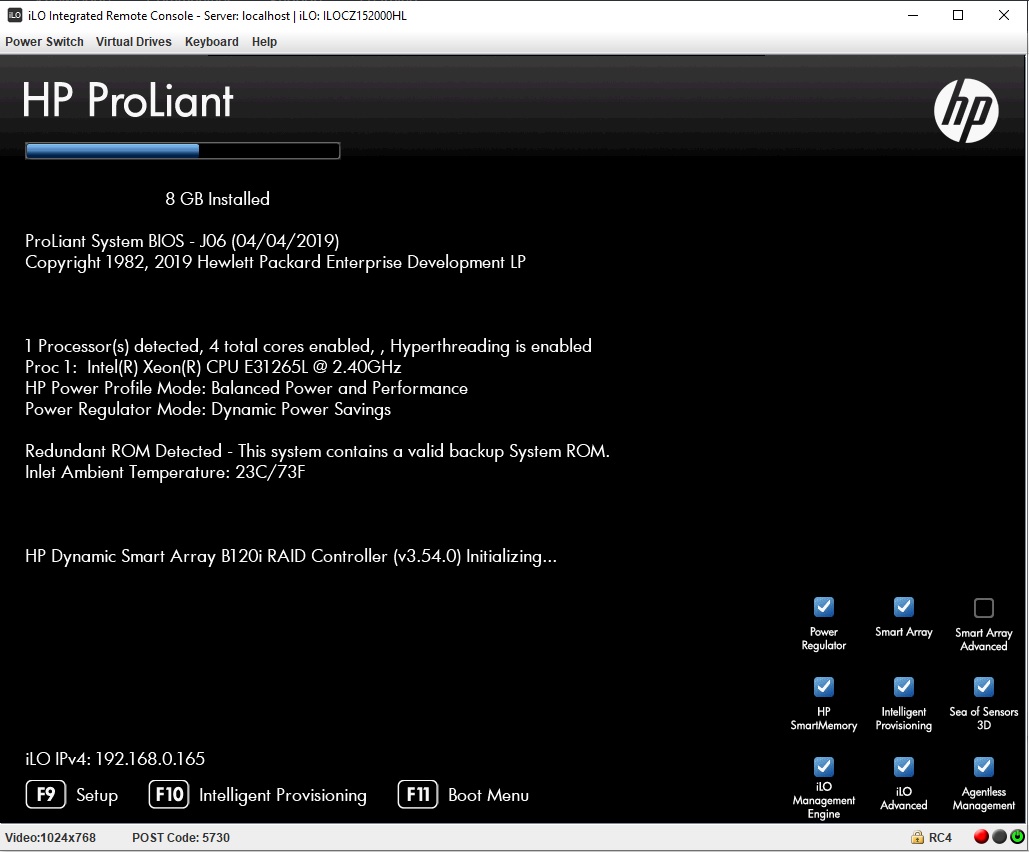Click the HP logo icon
The image size is (1029, 852).
tap(965, 110)
